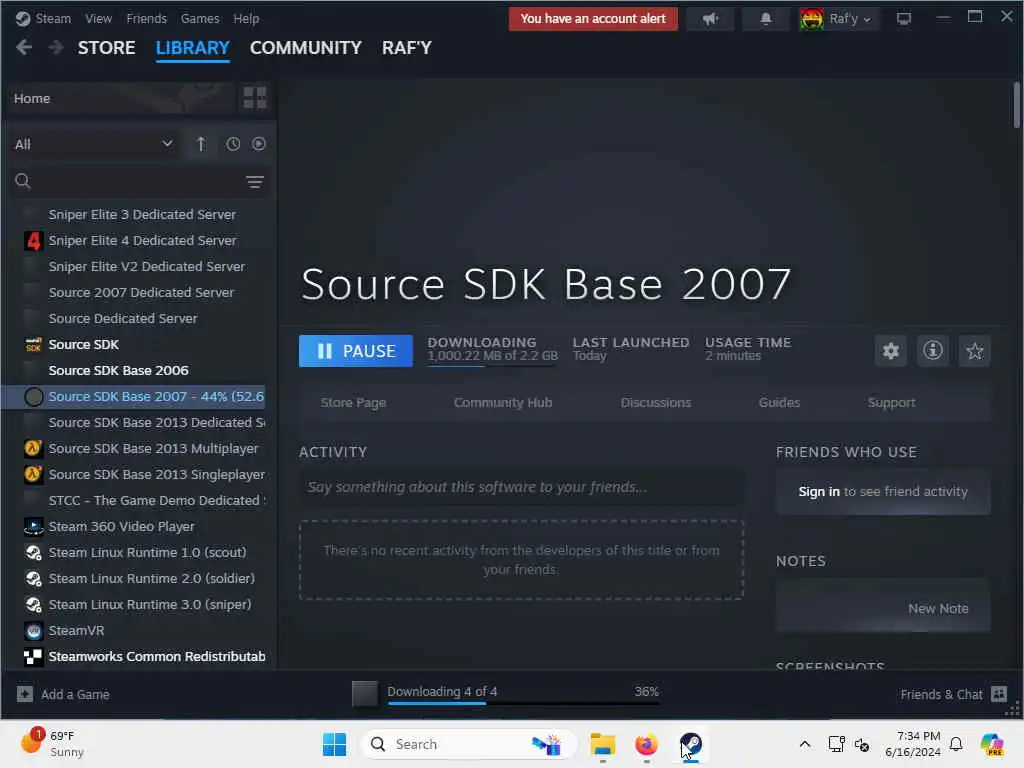Open Windows Start menu
The width and height of the screenshot is (1024, 768).
point(334,744)
